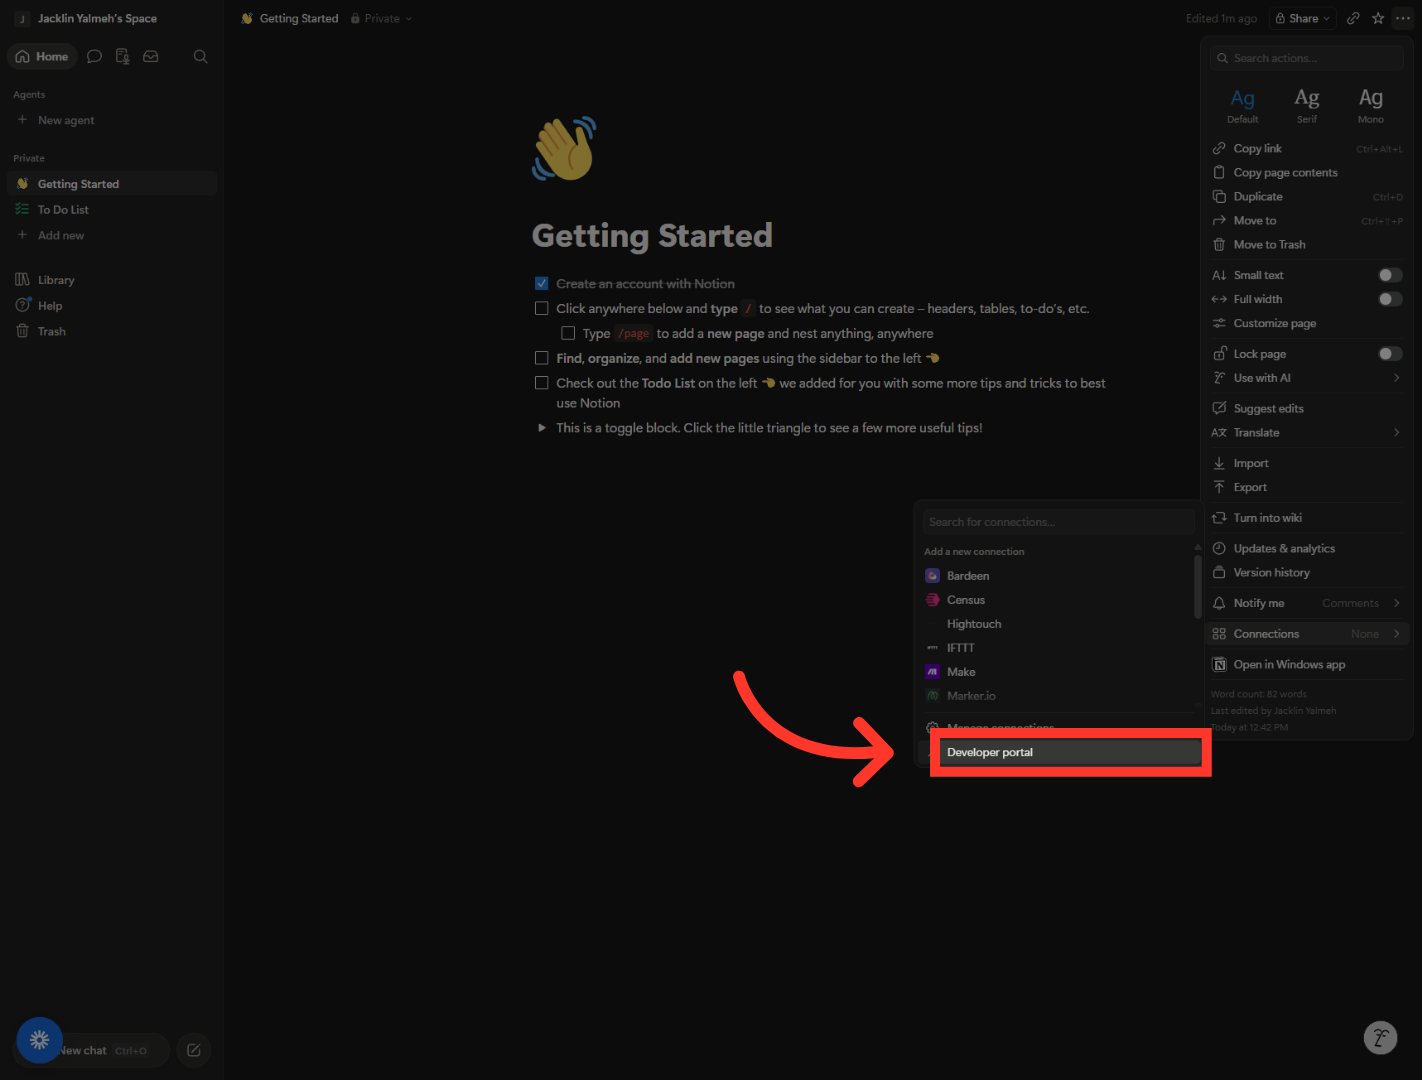The height and width of the screenshot is (1080, 1422).
Task: Select the Census connection
Action: pyautogui.click(x=1058, y=600)
